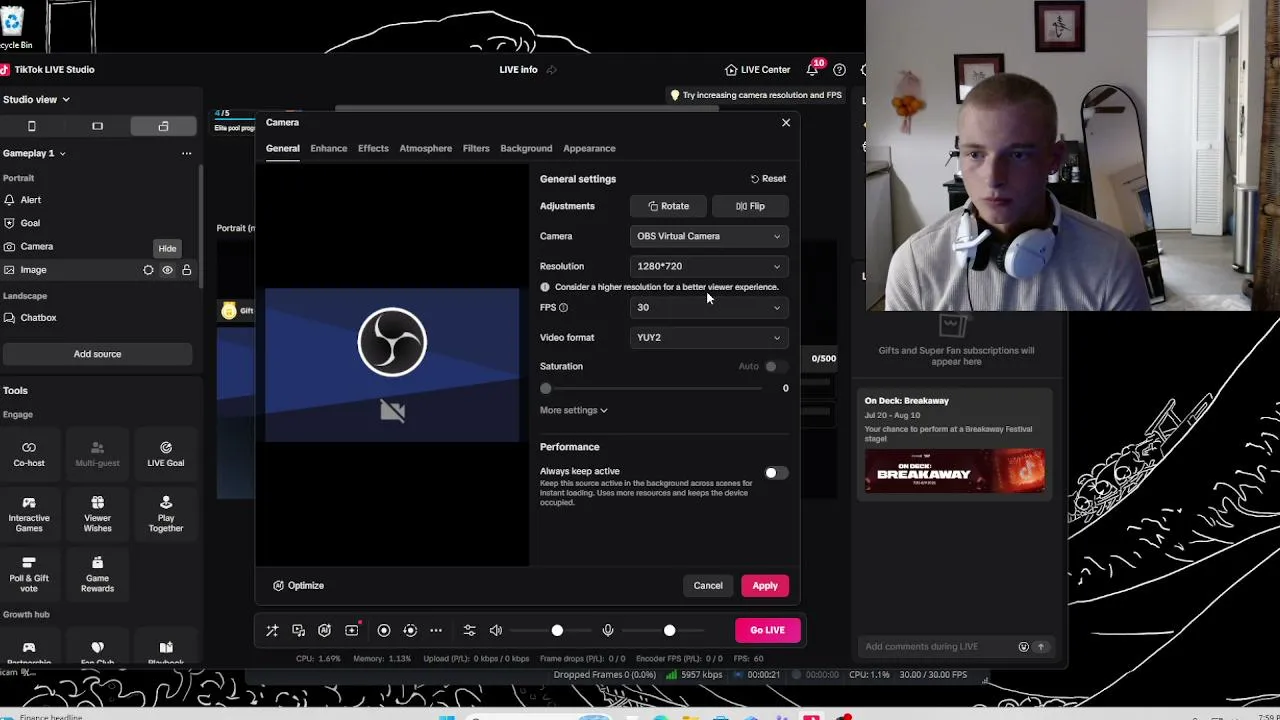Image resolution: width=1280 pixels, height=720 pixels.
Task: Open more toolbar options (three dots)
Action: pos(436,631)
